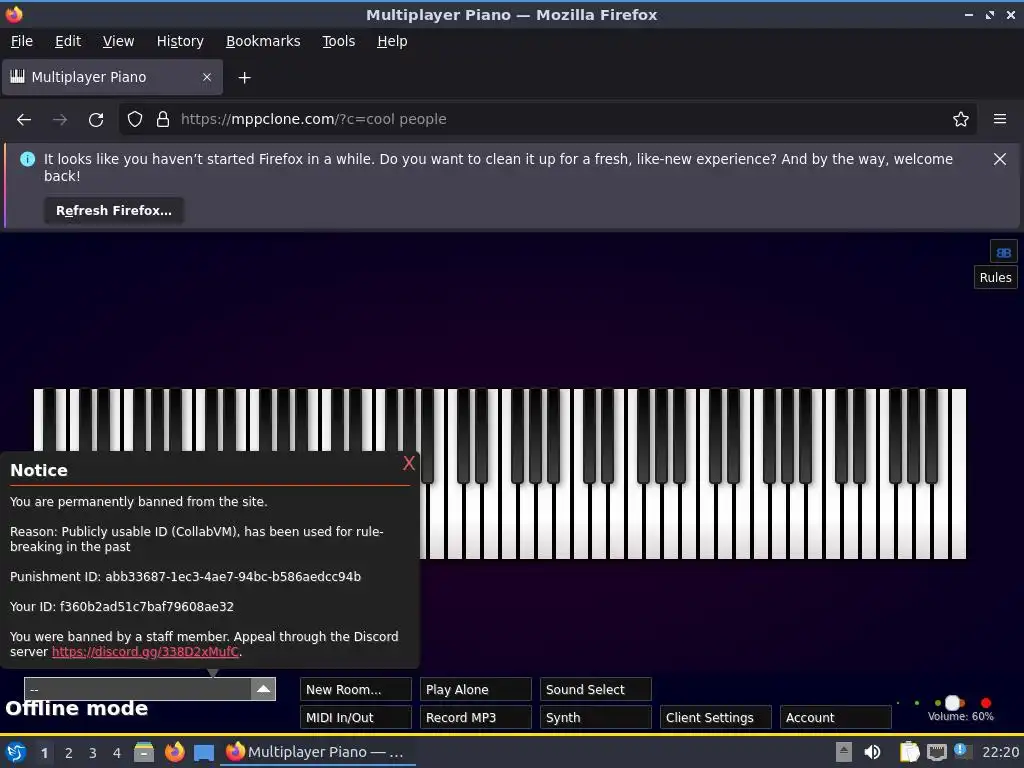Click the info icon in notification bar
The image size is (1024, 768).
(x=27, y=159)
